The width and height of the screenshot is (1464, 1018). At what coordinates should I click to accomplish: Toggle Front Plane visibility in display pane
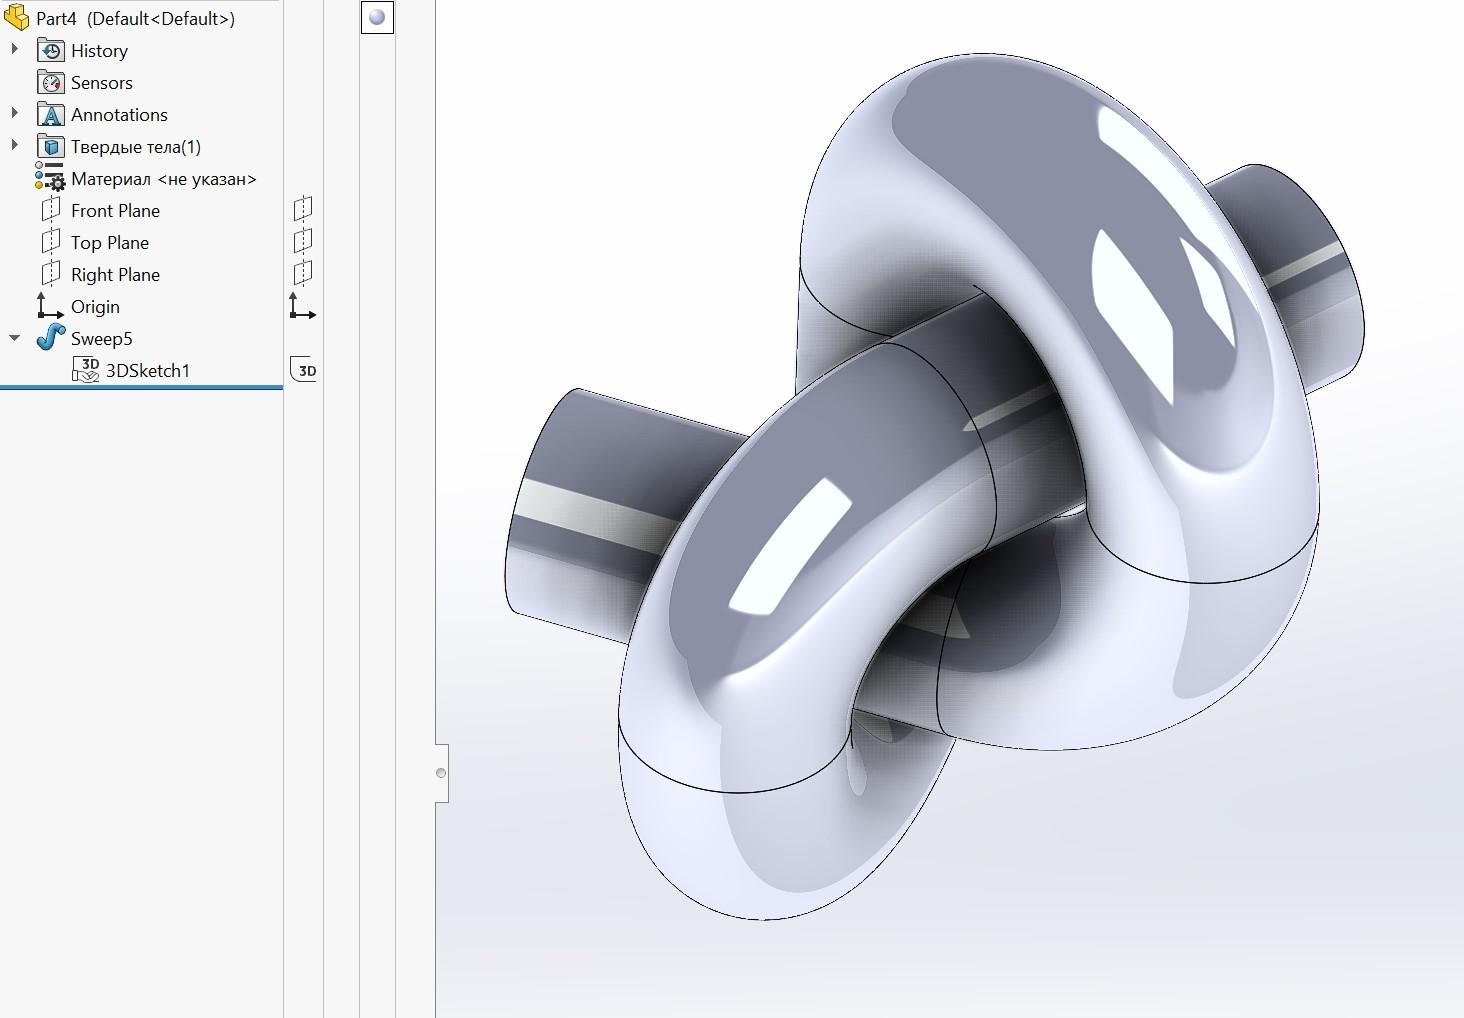point(303,209)
